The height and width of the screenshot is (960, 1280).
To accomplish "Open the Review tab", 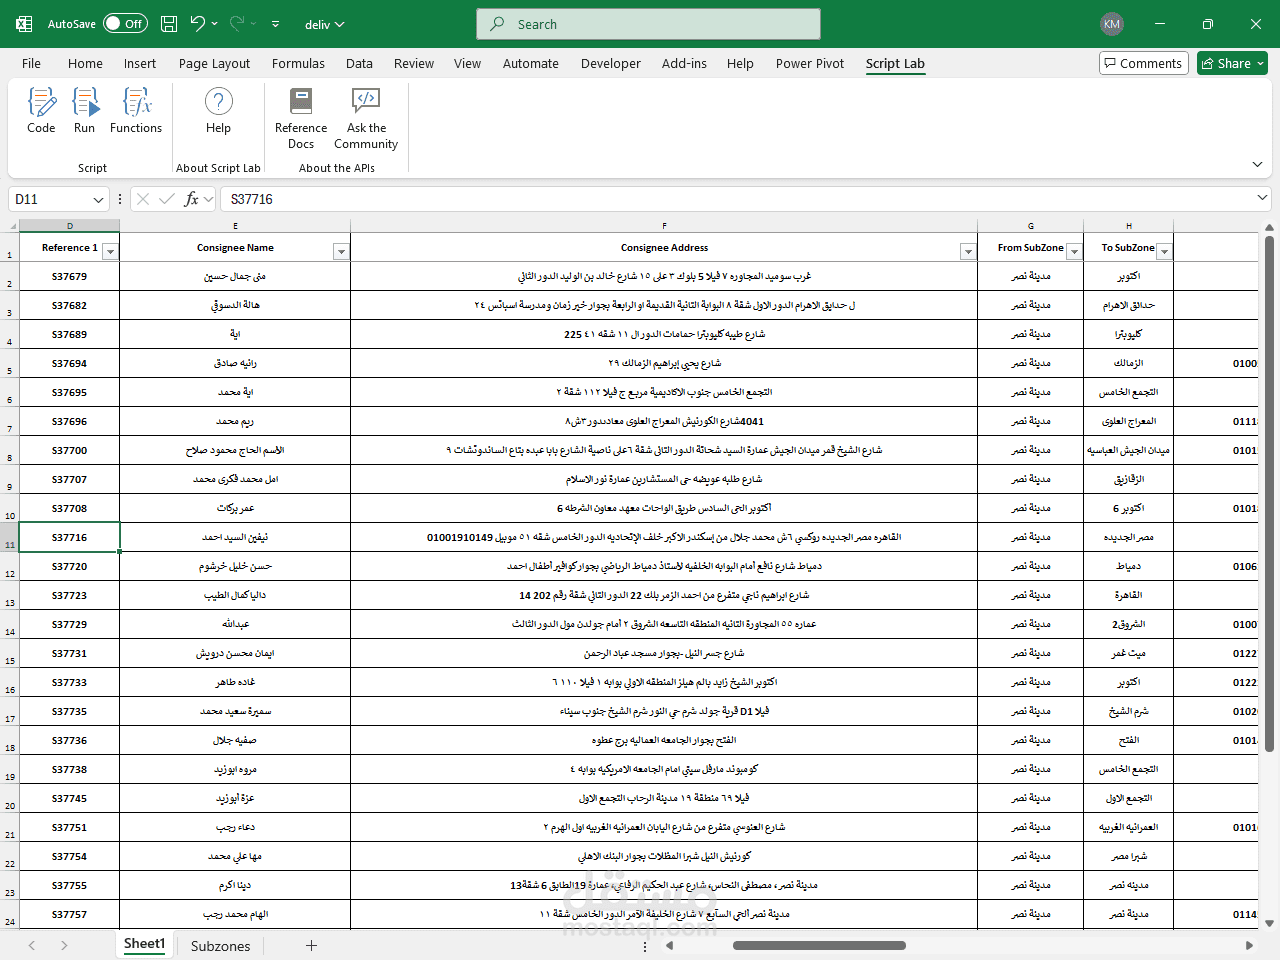I will point(414,63).
